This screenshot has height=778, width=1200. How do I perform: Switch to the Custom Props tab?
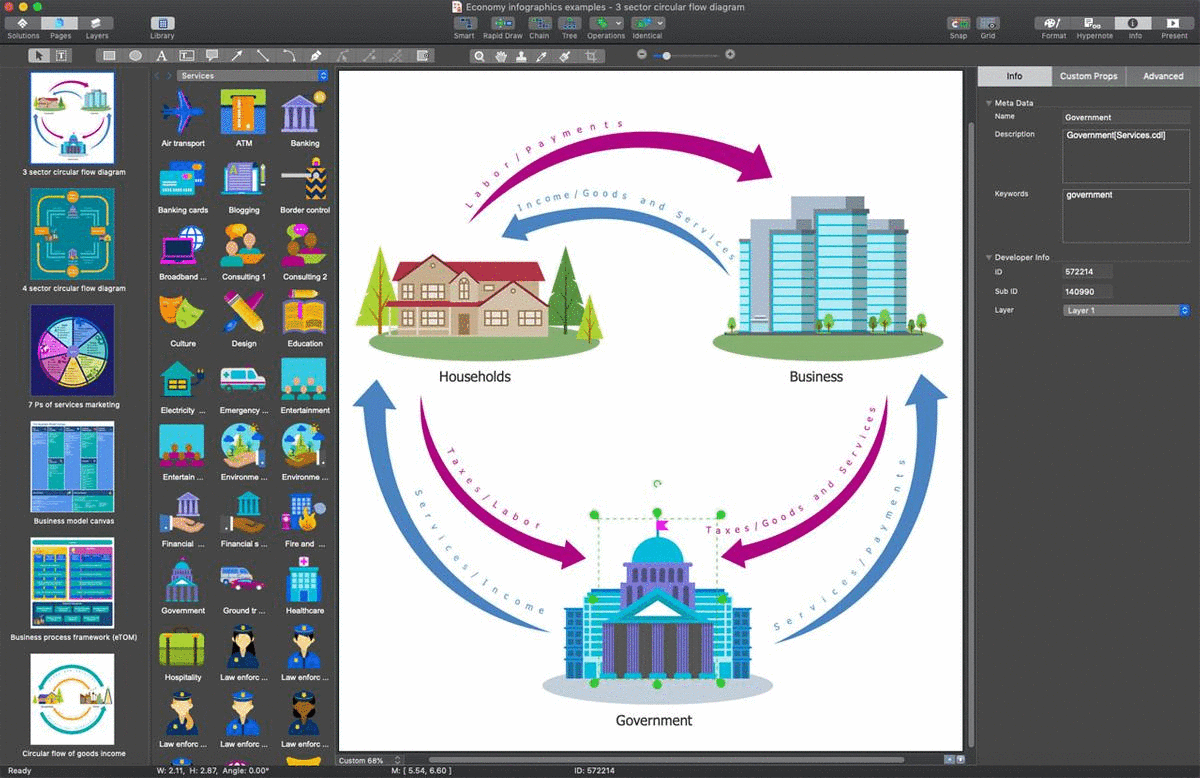(1088, 76)
